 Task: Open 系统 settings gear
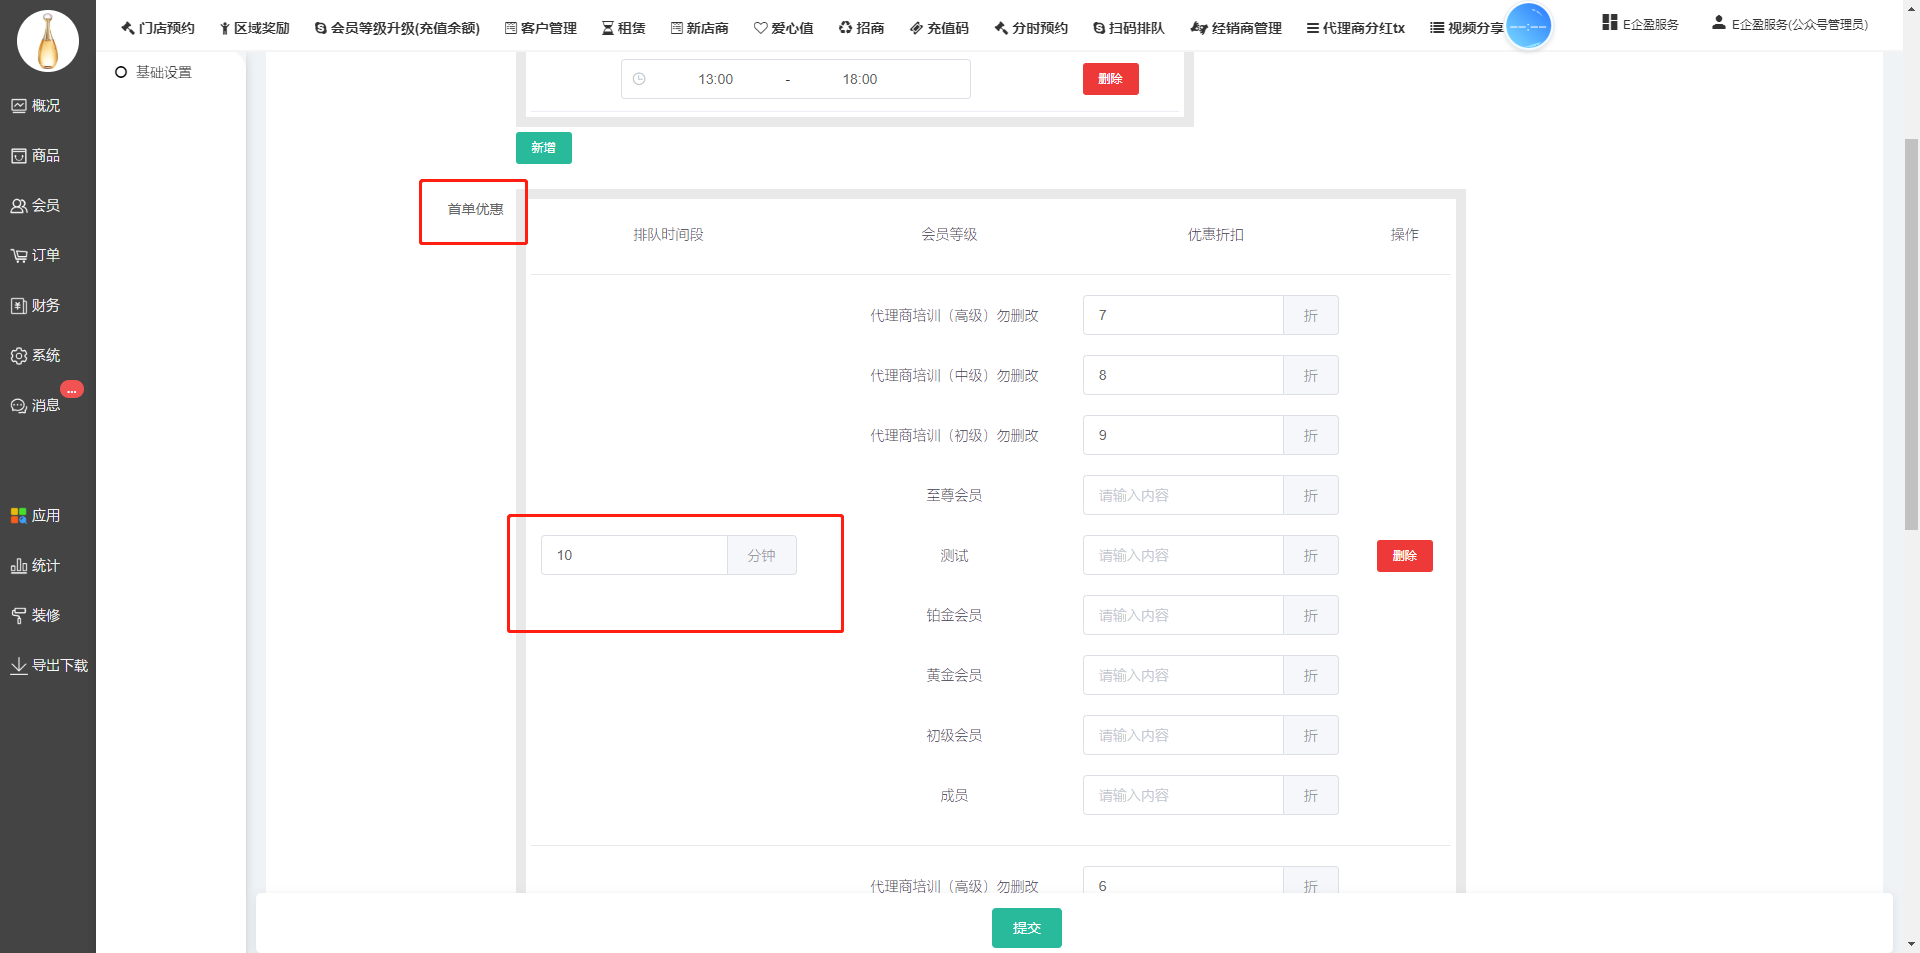coord(19,356)
